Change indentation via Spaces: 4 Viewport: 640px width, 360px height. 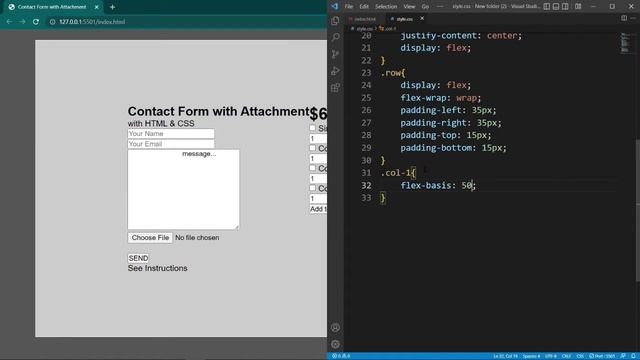pyautogui.click(x=531, y=356)
